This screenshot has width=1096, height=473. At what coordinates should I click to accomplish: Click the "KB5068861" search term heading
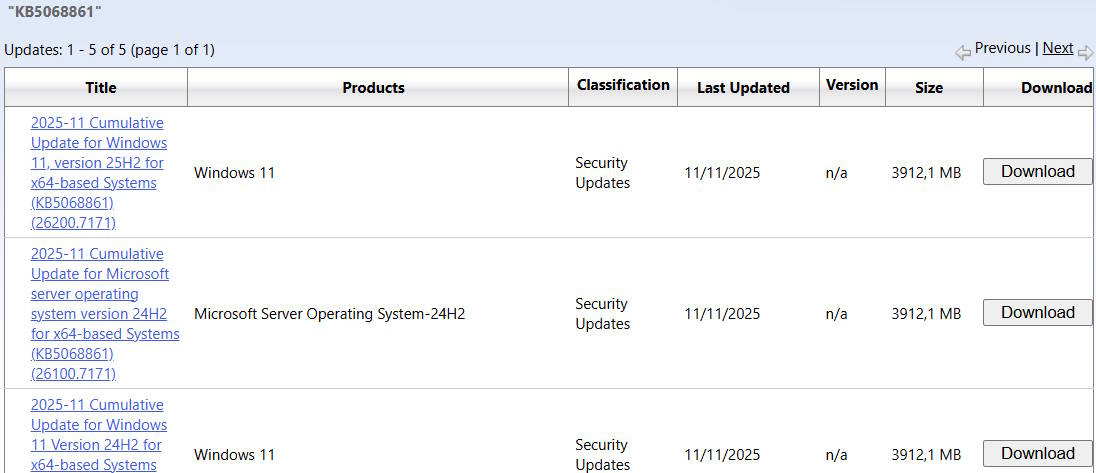[x=54, y=12]
